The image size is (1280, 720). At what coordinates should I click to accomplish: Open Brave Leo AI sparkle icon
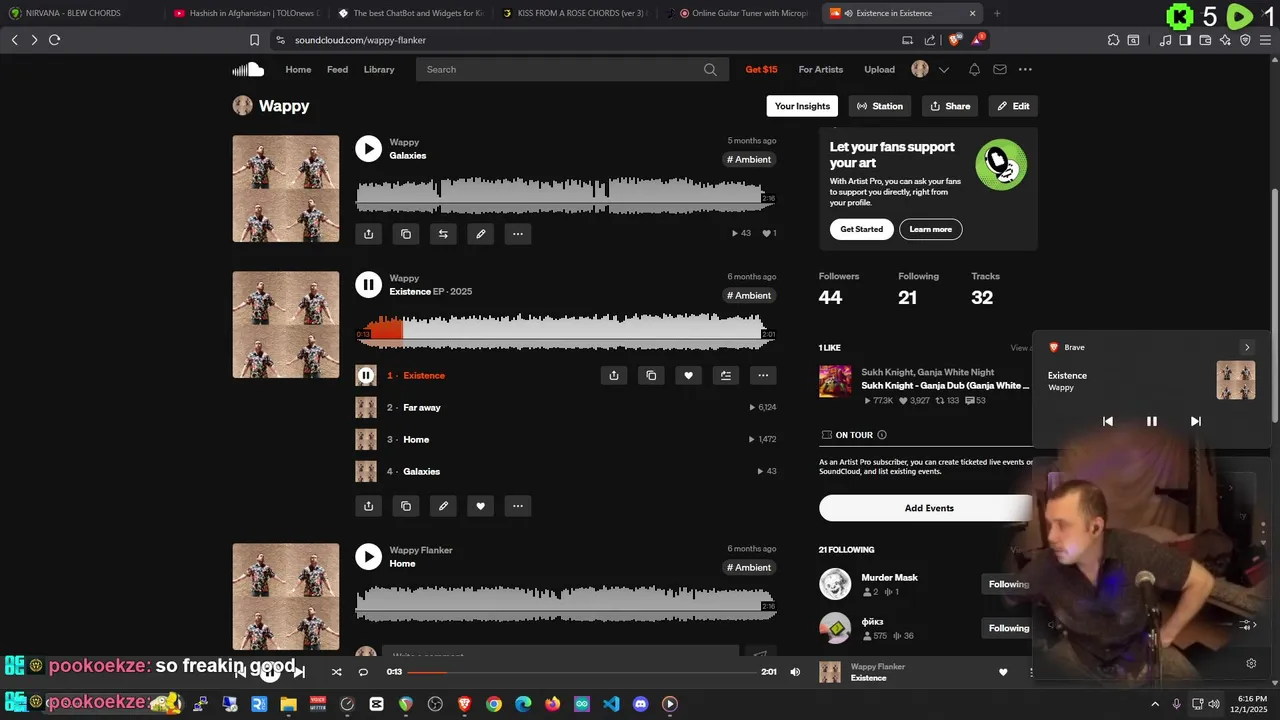[1225, 40]
